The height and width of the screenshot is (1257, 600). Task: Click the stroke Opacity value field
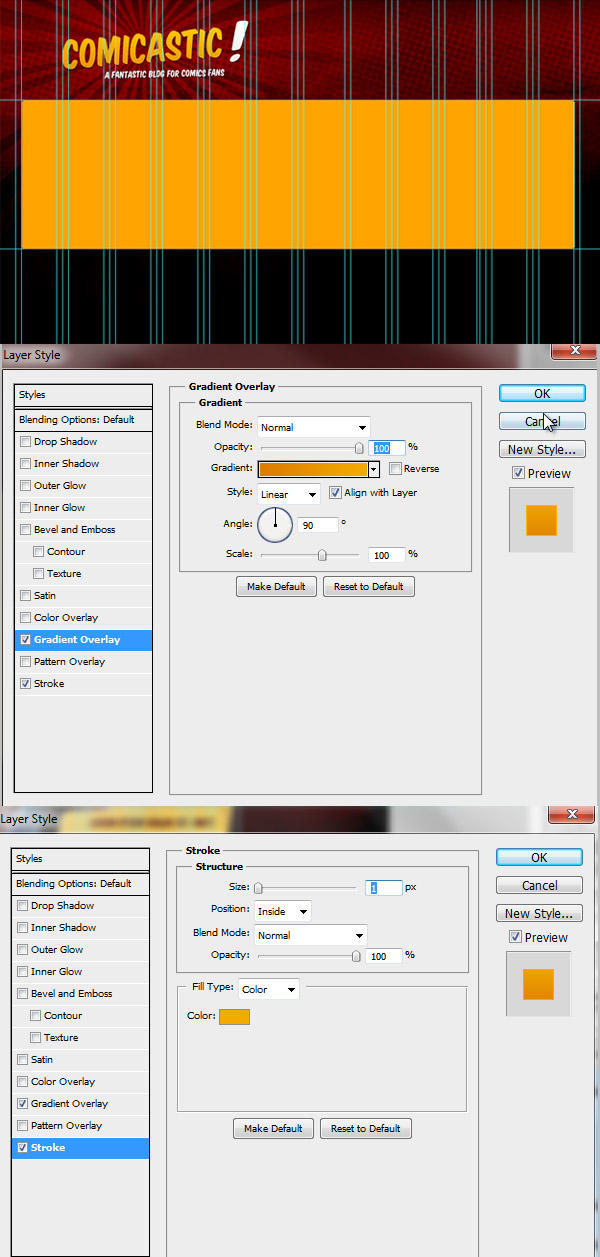coord(383,956)
